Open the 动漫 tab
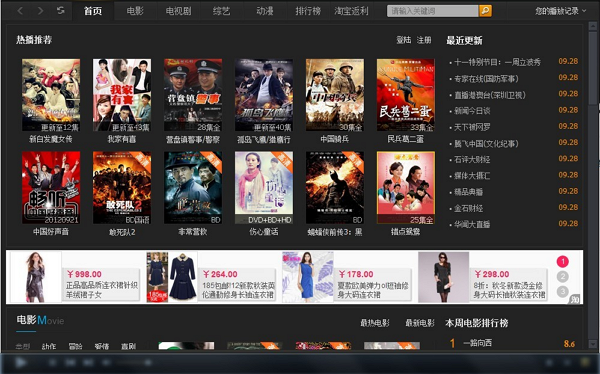This screenshot has width=600, height=374. point(265,11)
